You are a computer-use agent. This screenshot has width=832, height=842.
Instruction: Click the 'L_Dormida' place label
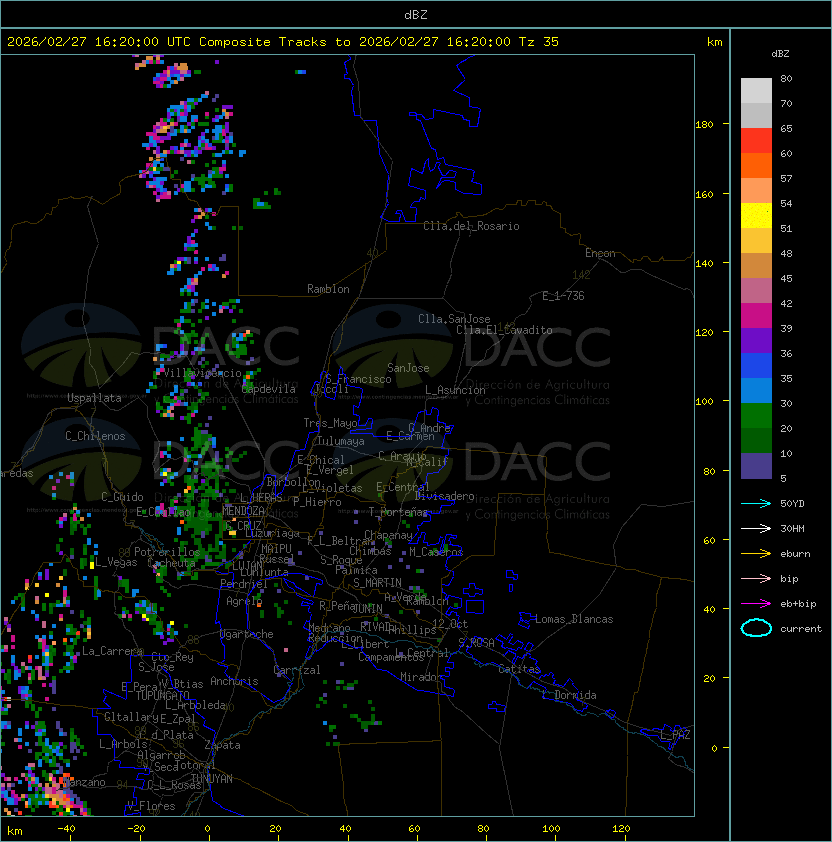(x=569, y=695)
